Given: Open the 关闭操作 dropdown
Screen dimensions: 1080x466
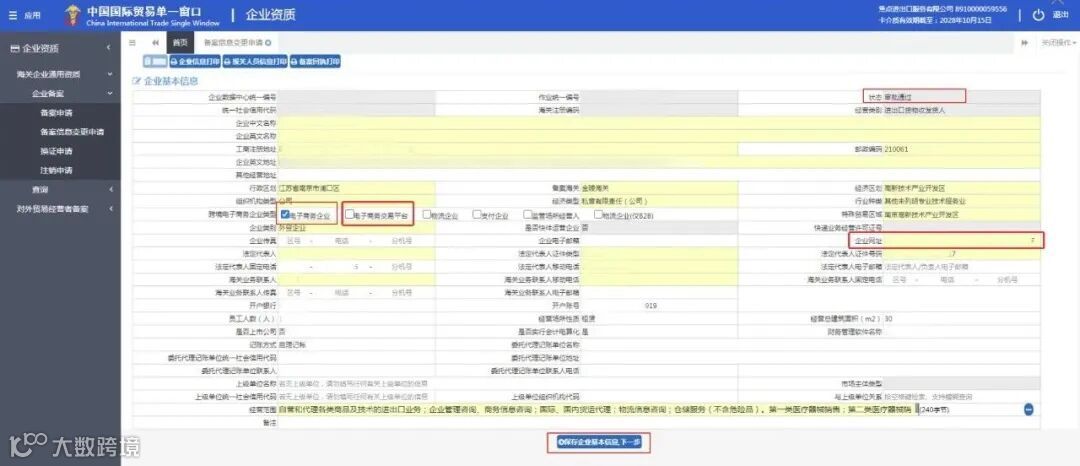Looking at the screenshot, I should click(1058, 43).
